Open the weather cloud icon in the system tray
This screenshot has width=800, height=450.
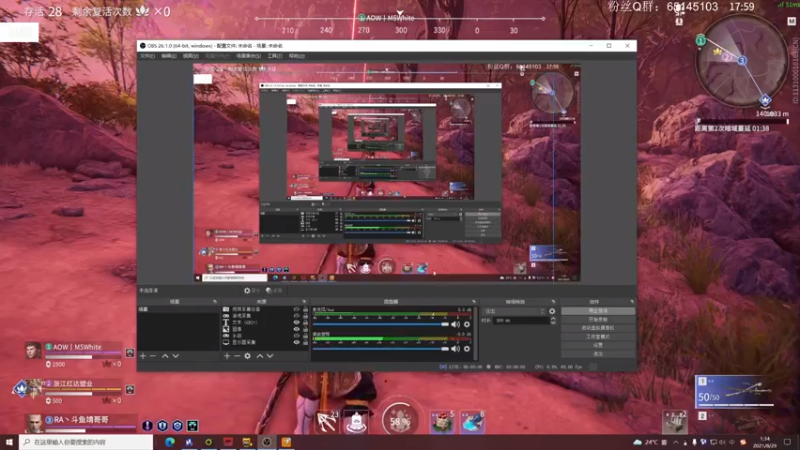pyautogui.click(x=637, y=442)
